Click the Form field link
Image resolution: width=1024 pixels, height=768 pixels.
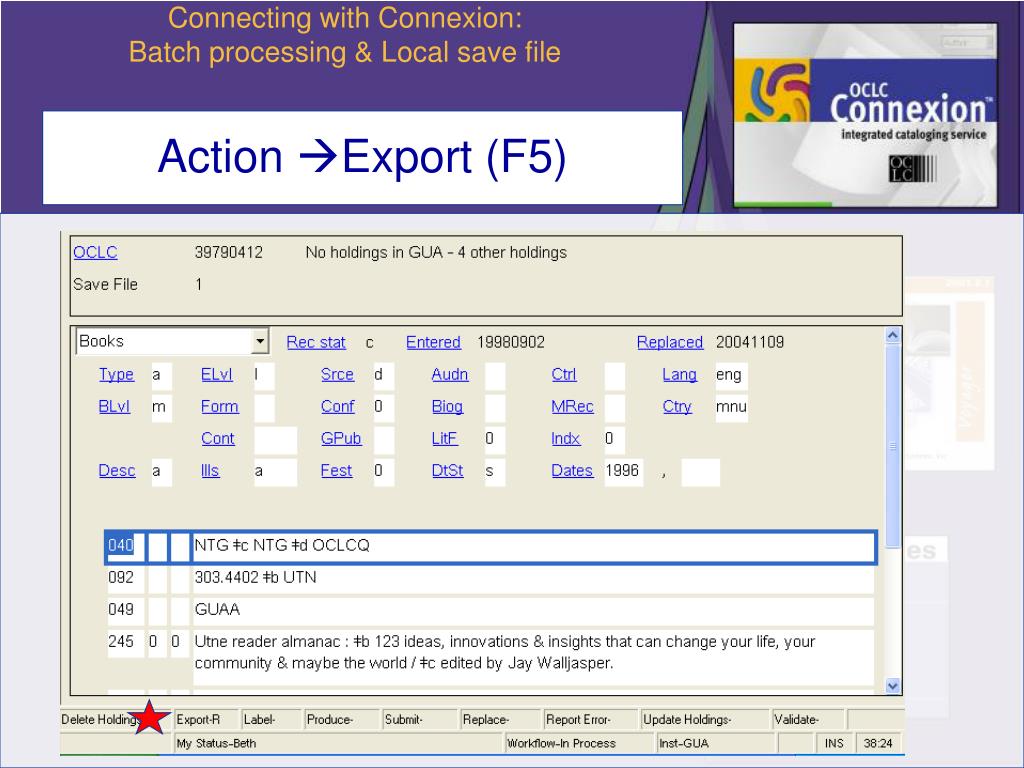[219, 406]
